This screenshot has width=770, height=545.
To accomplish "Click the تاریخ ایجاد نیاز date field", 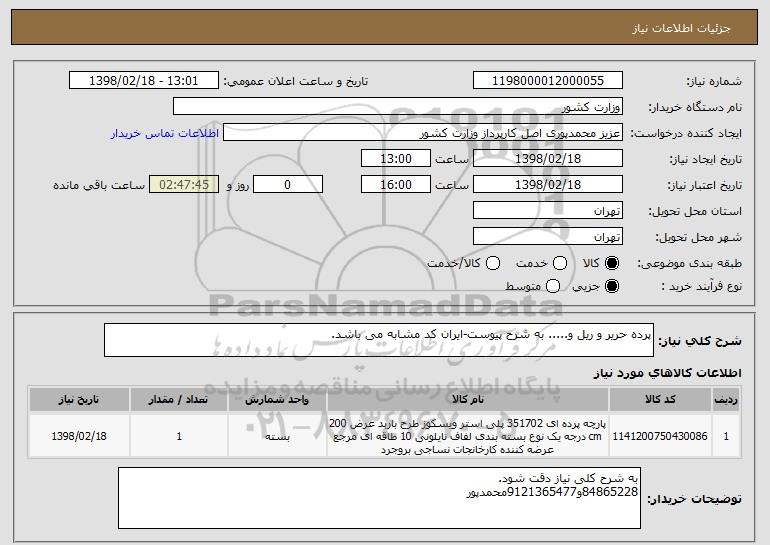I will (x=548, y=159).
